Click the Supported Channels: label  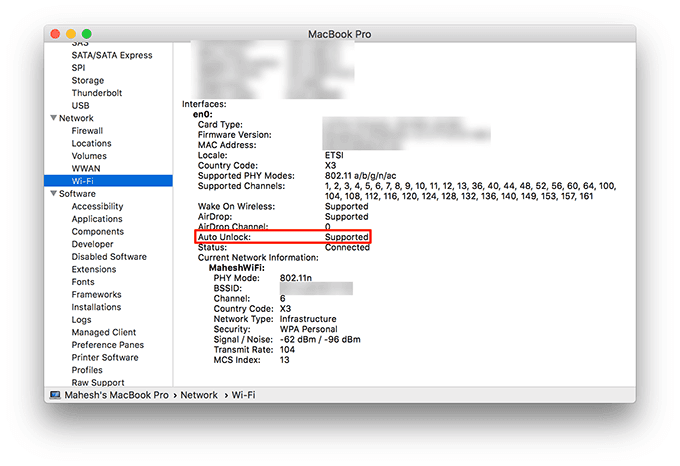pos(242,186)
